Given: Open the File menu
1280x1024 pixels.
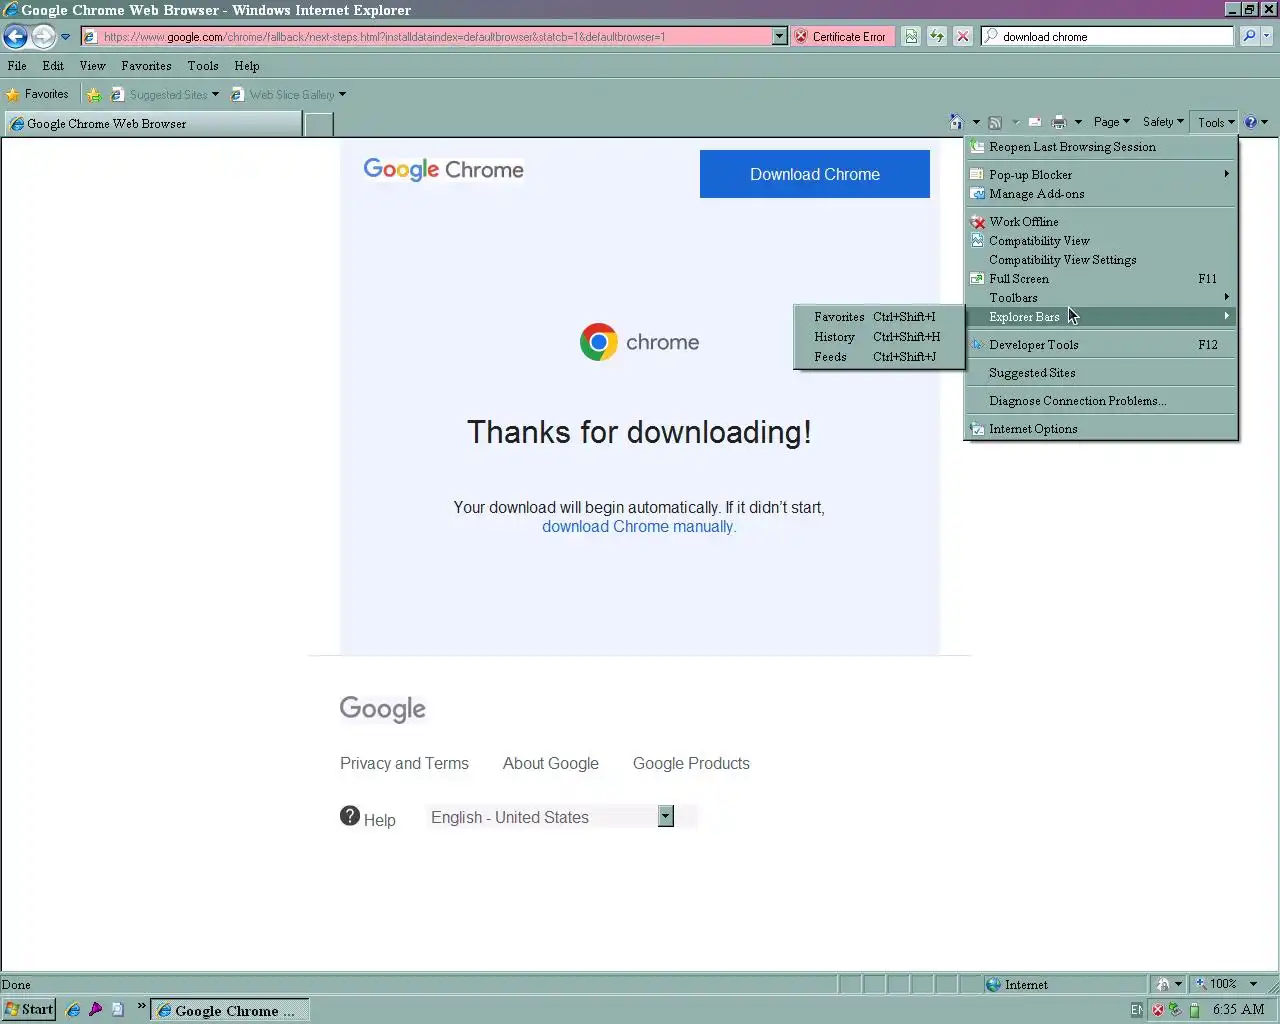Looking at the screenshot, I should 17,66.
